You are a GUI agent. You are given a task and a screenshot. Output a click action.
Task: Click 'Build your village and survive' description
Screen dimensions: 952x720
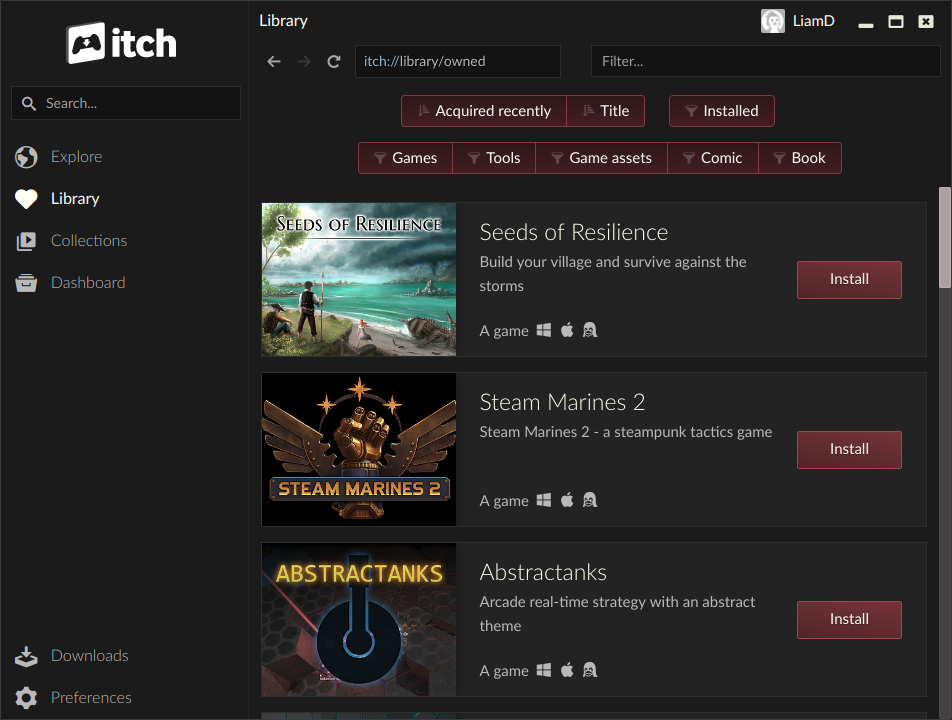(613, 274)
